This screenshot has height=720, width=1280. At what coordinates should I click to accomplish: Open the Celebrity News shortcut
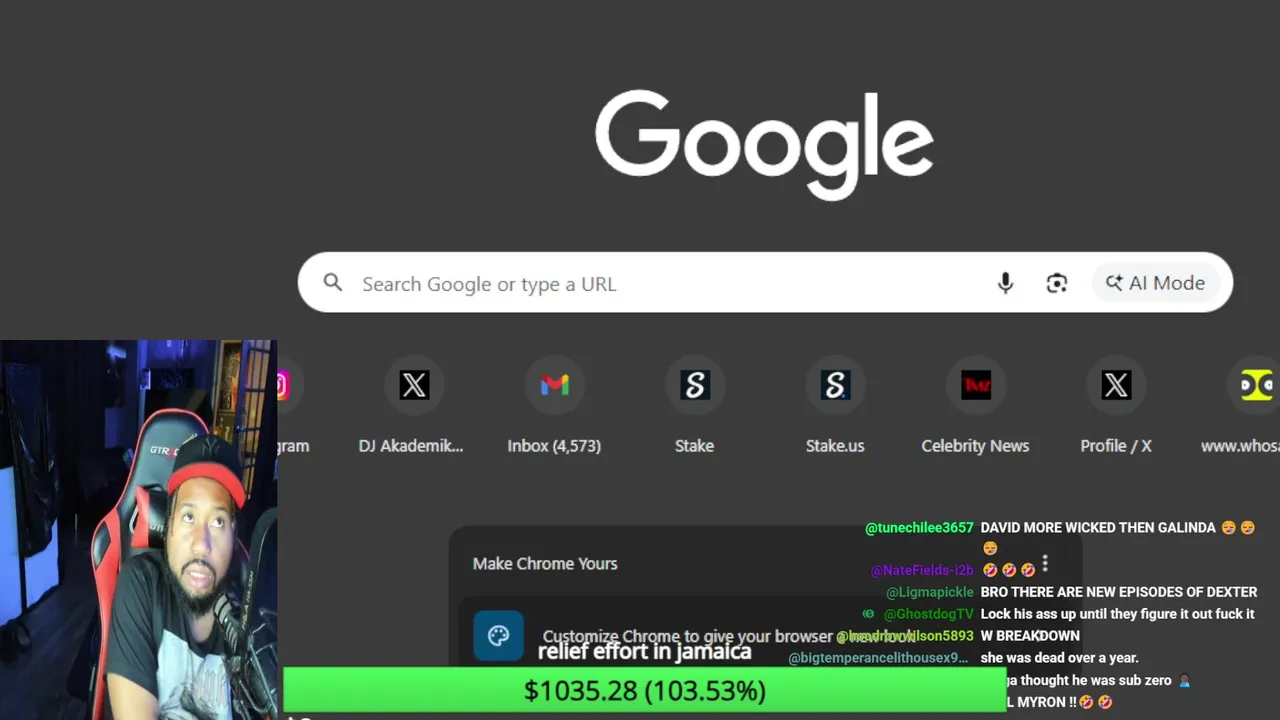tap(976, 385)
